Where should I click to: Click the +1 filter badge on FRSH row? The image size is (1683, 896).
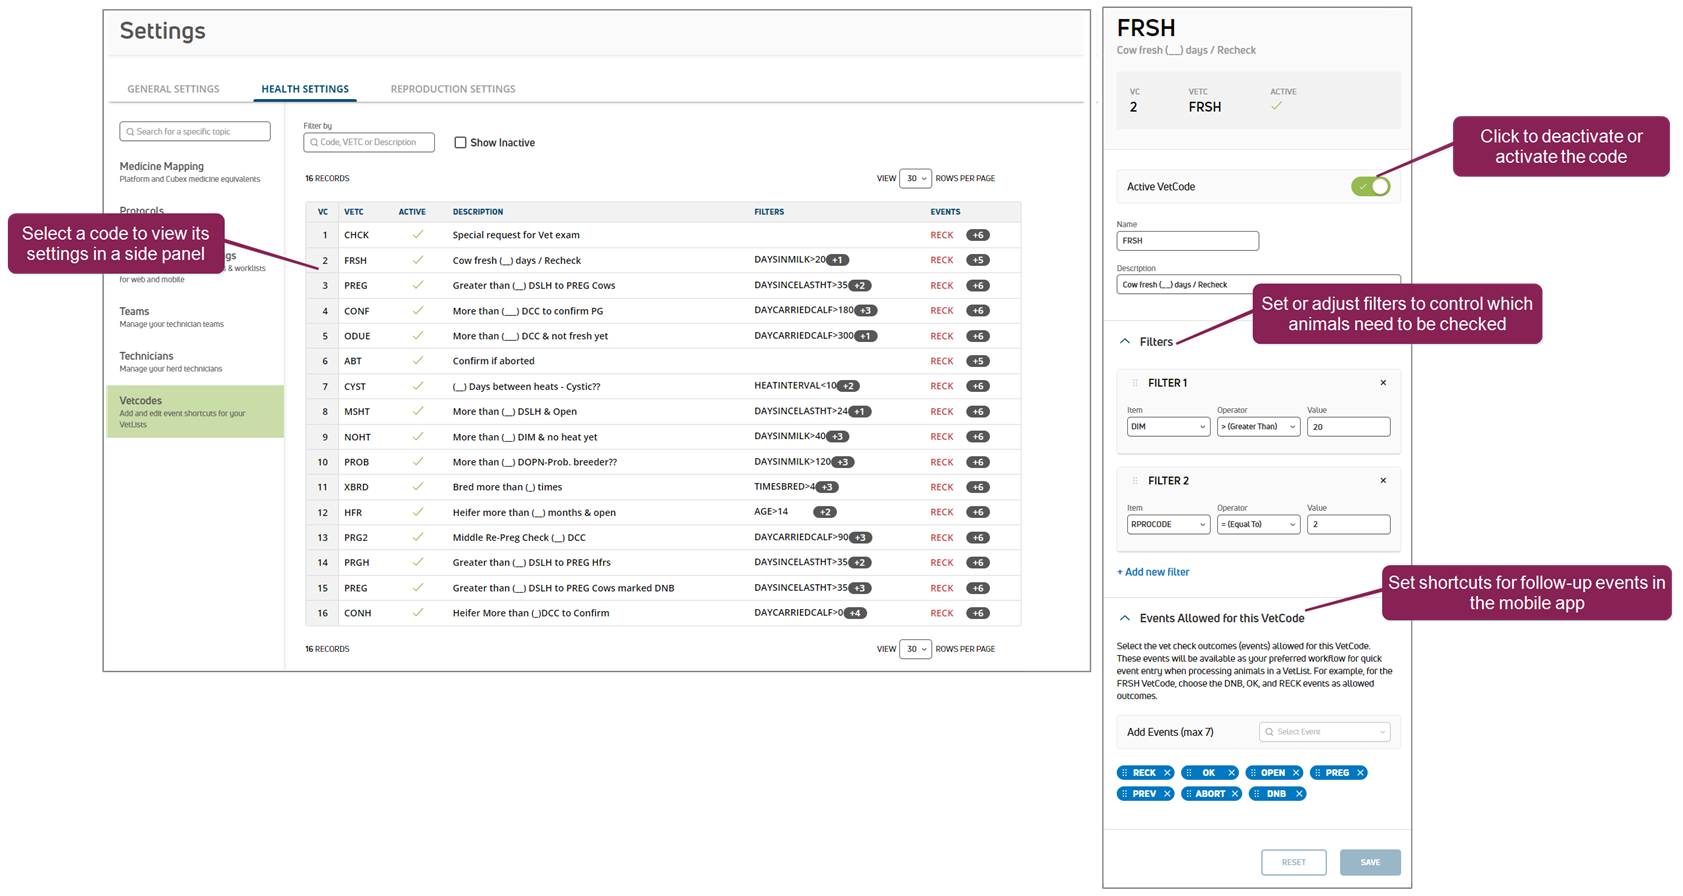tap(837, 261)
